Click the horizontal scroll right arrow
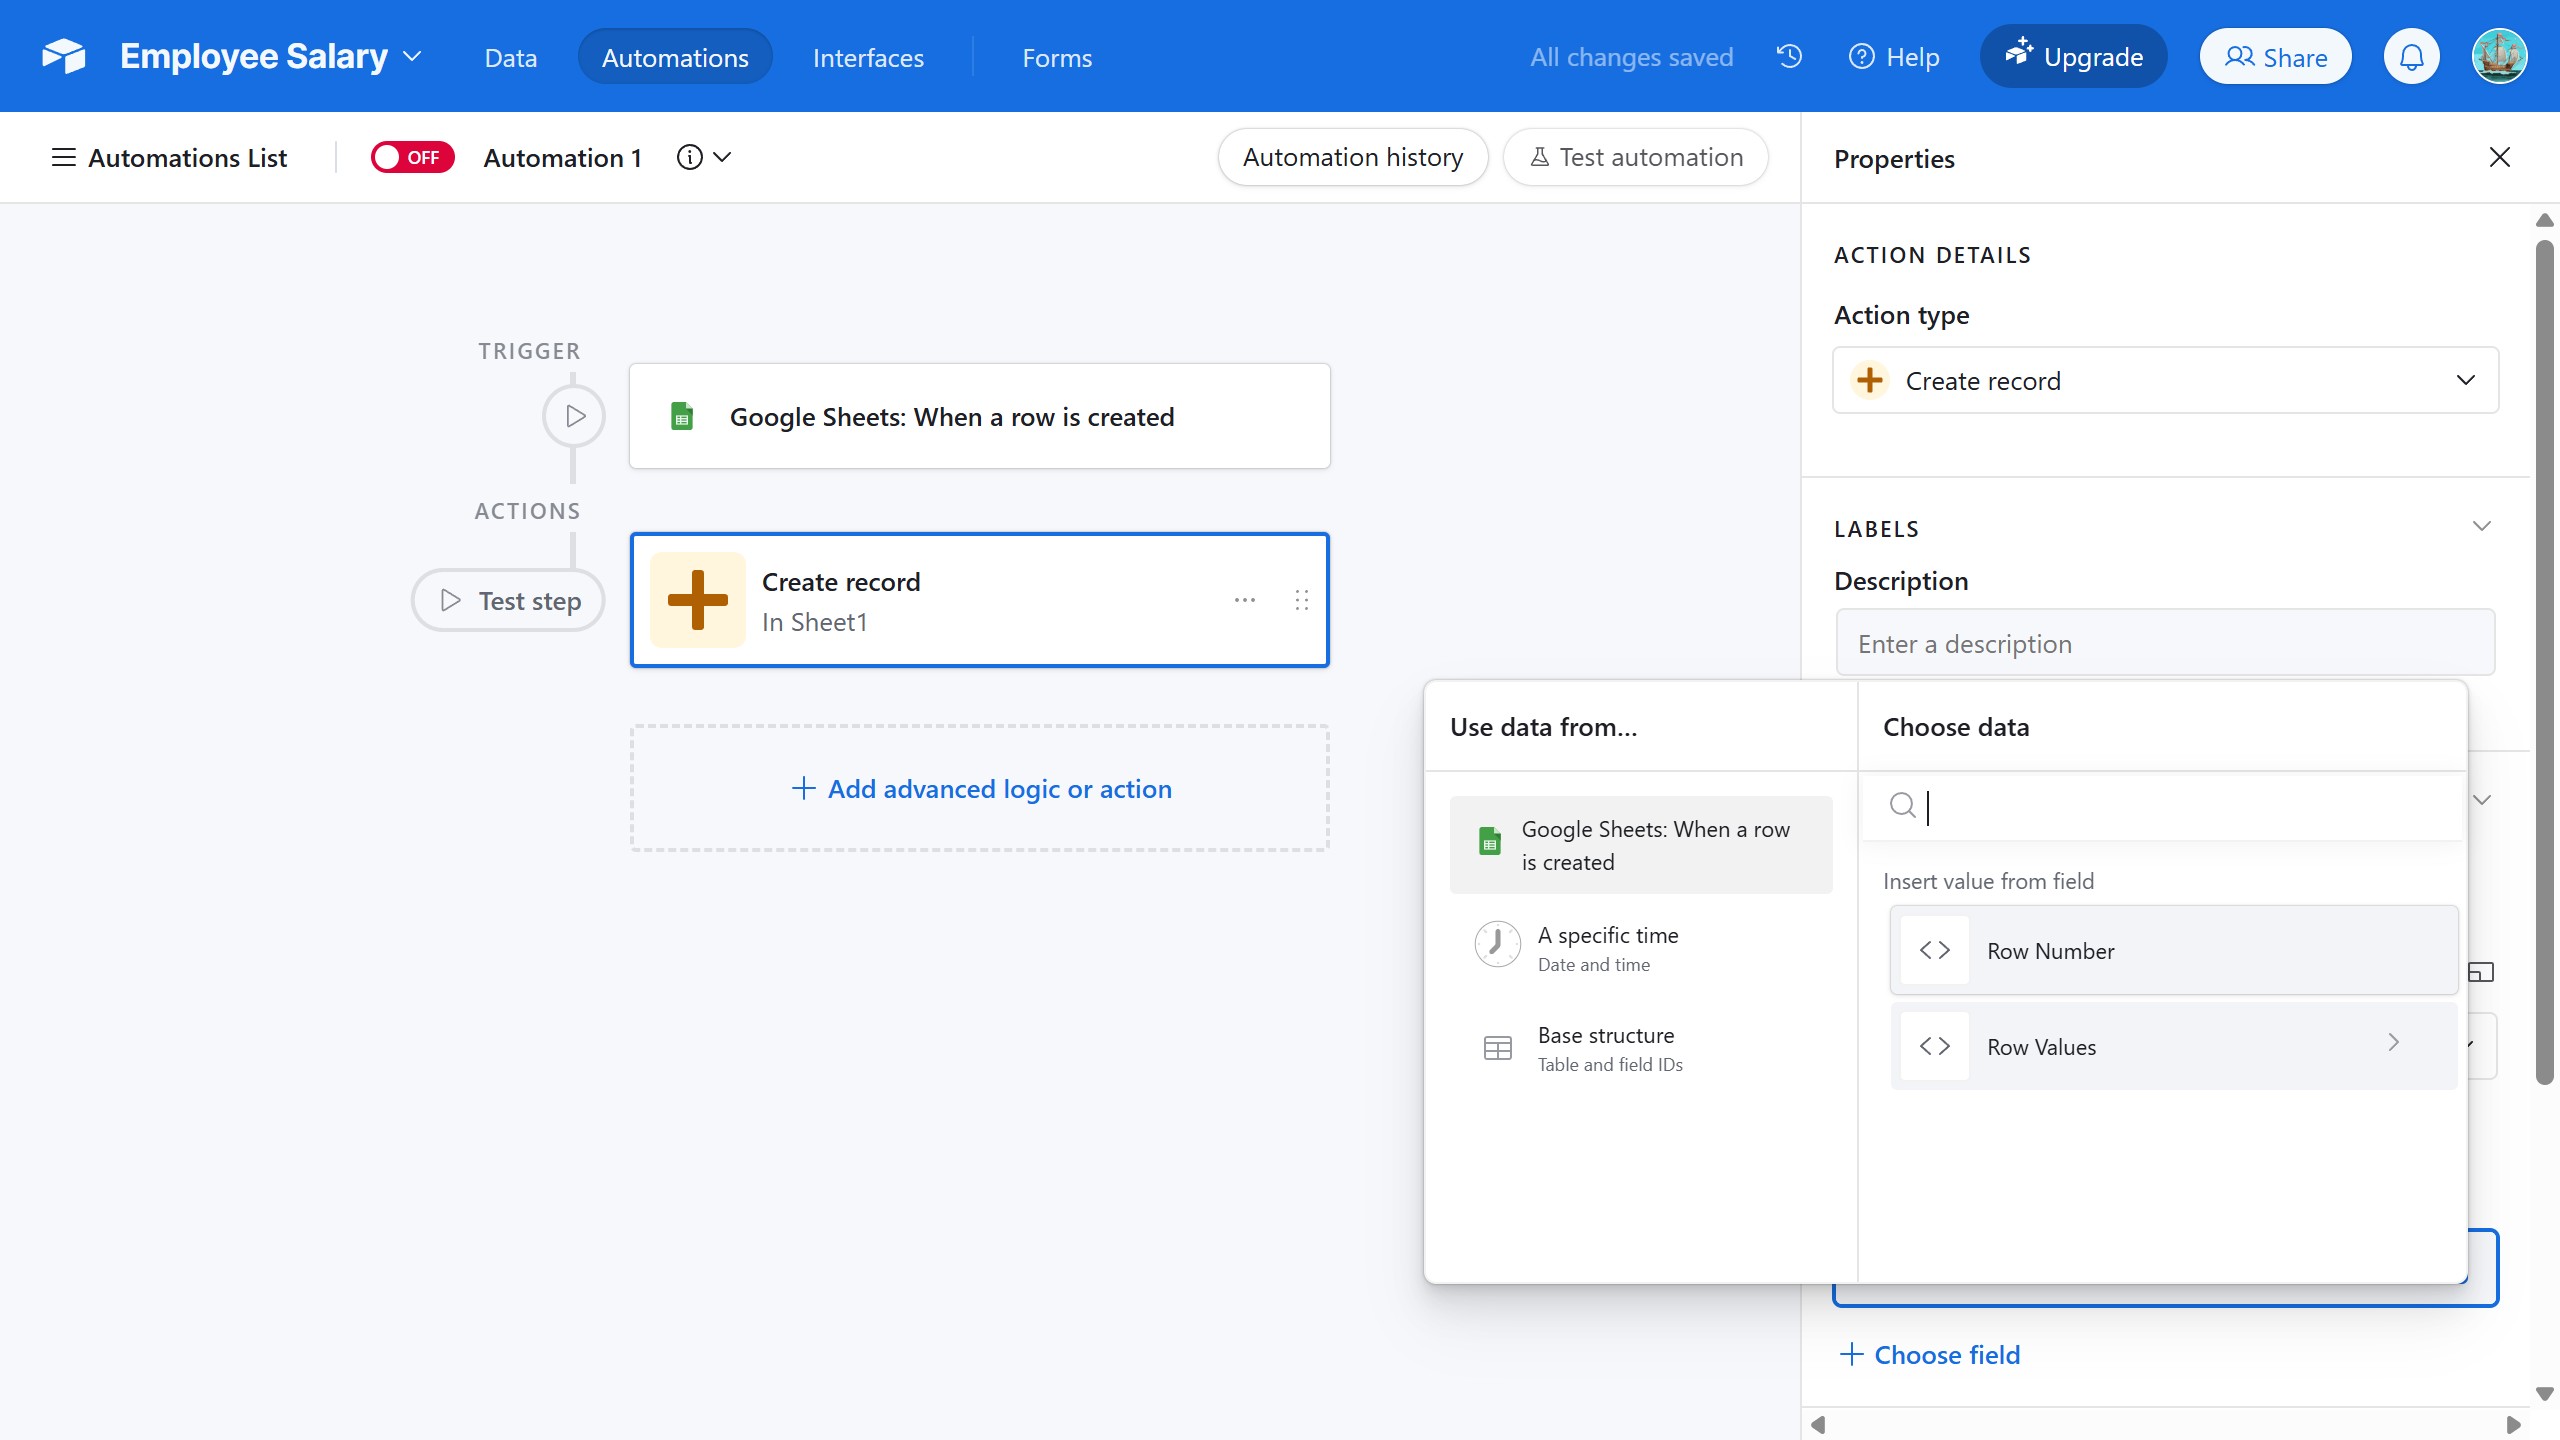2560x1440 pixels. coord(2514,1424)
